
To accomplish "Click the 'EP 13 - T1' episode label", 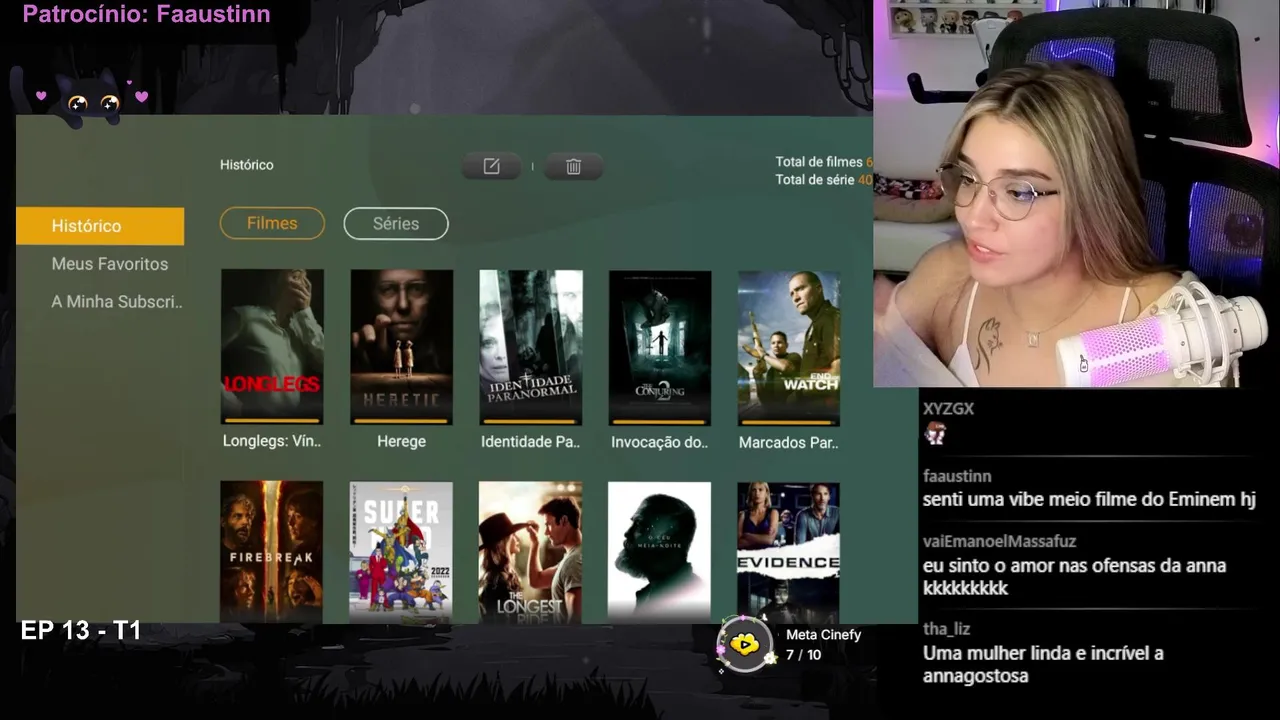I will (81, 631).
